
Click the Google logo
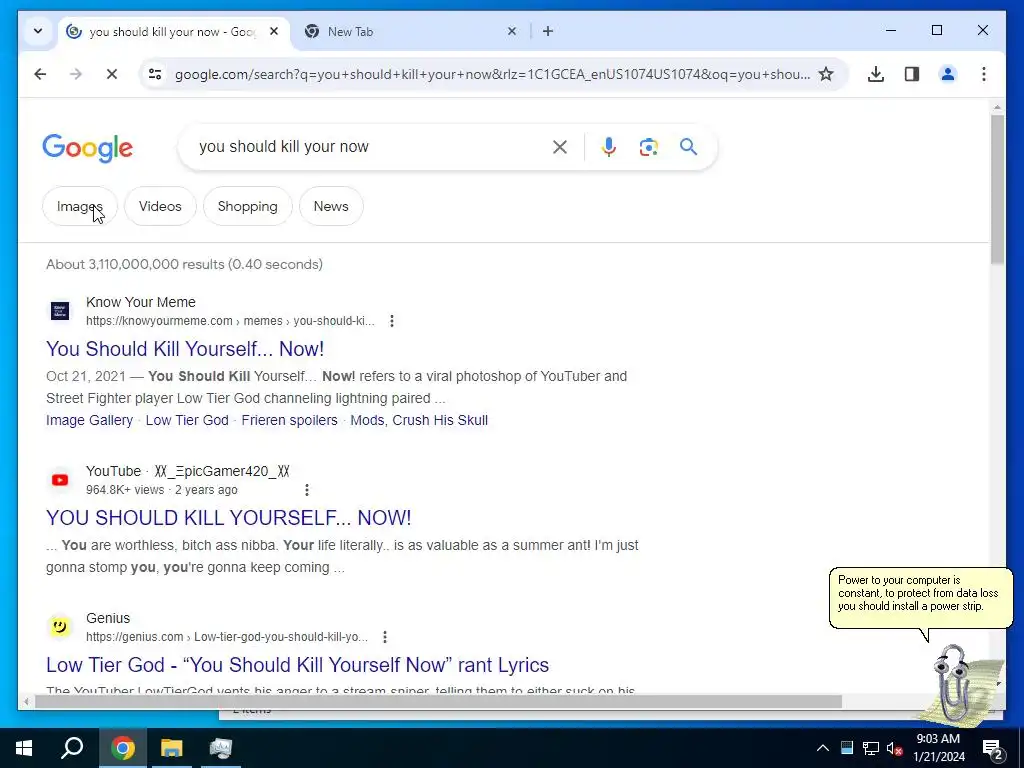coord(88,148)
